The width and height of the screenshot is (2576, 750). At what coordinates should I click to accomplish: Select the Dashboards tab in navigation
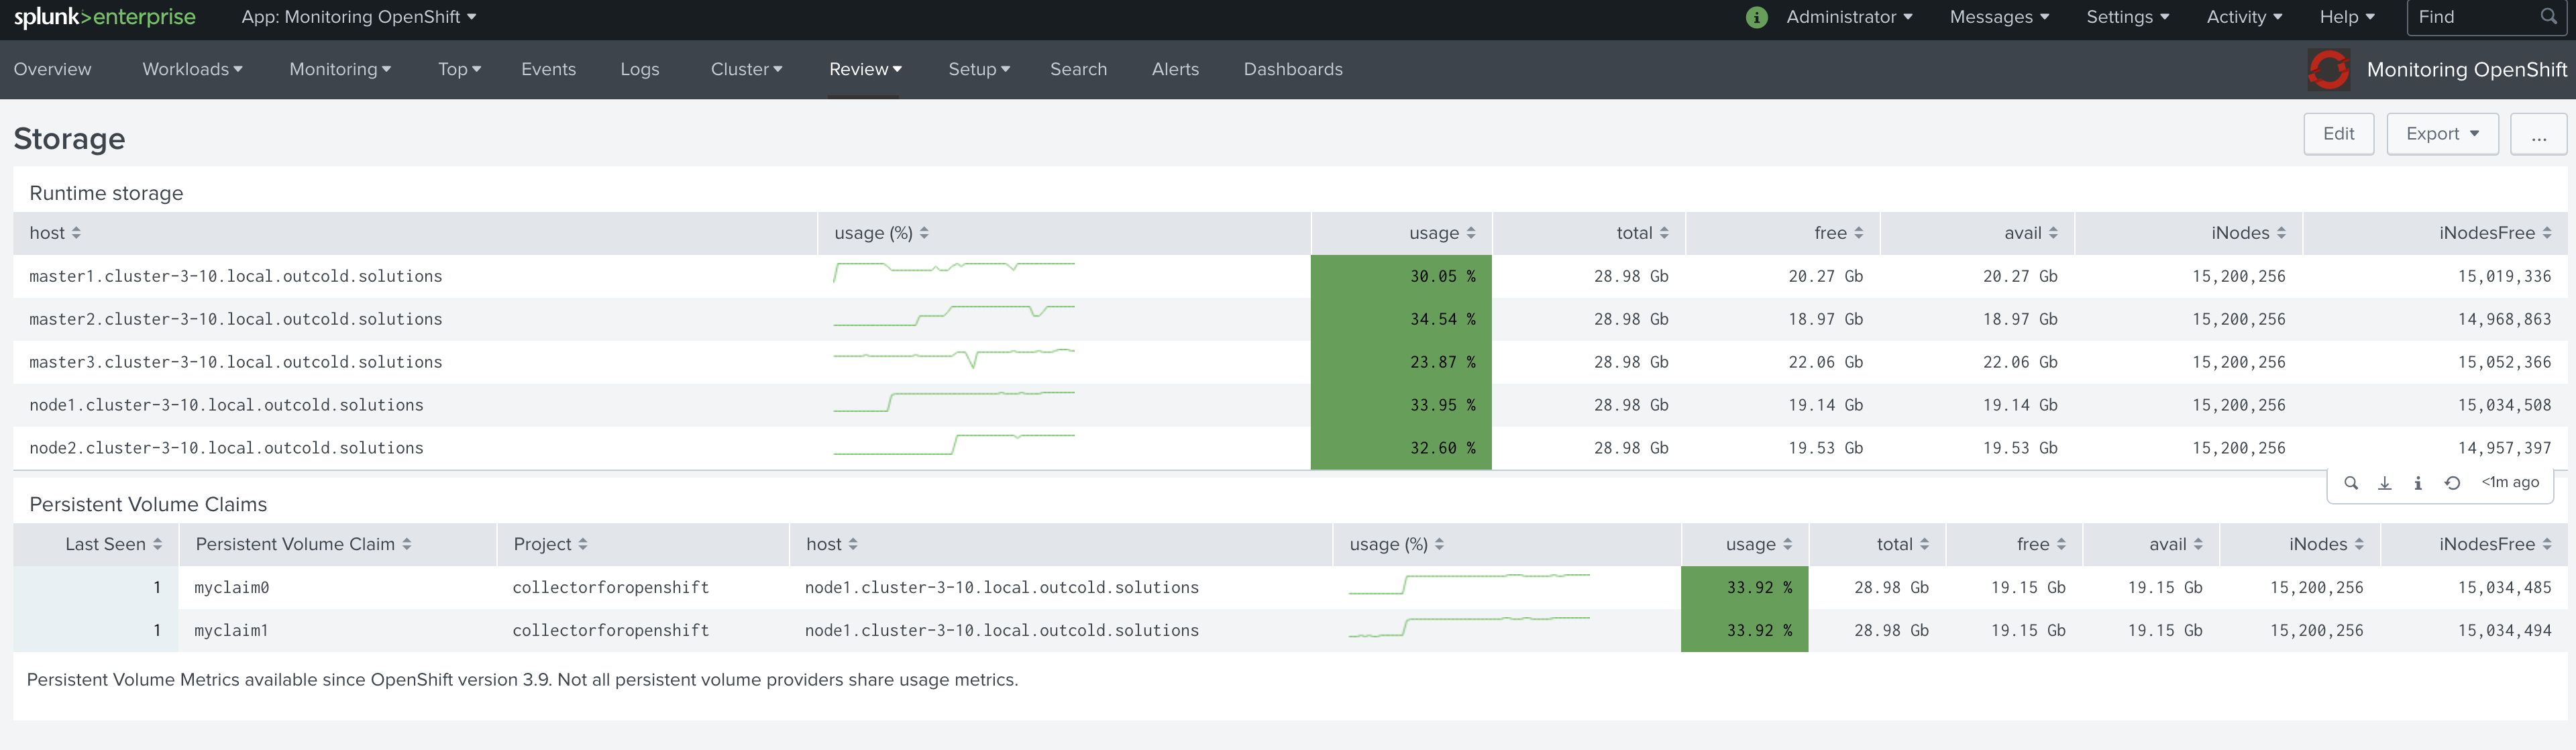(1293, 69)
